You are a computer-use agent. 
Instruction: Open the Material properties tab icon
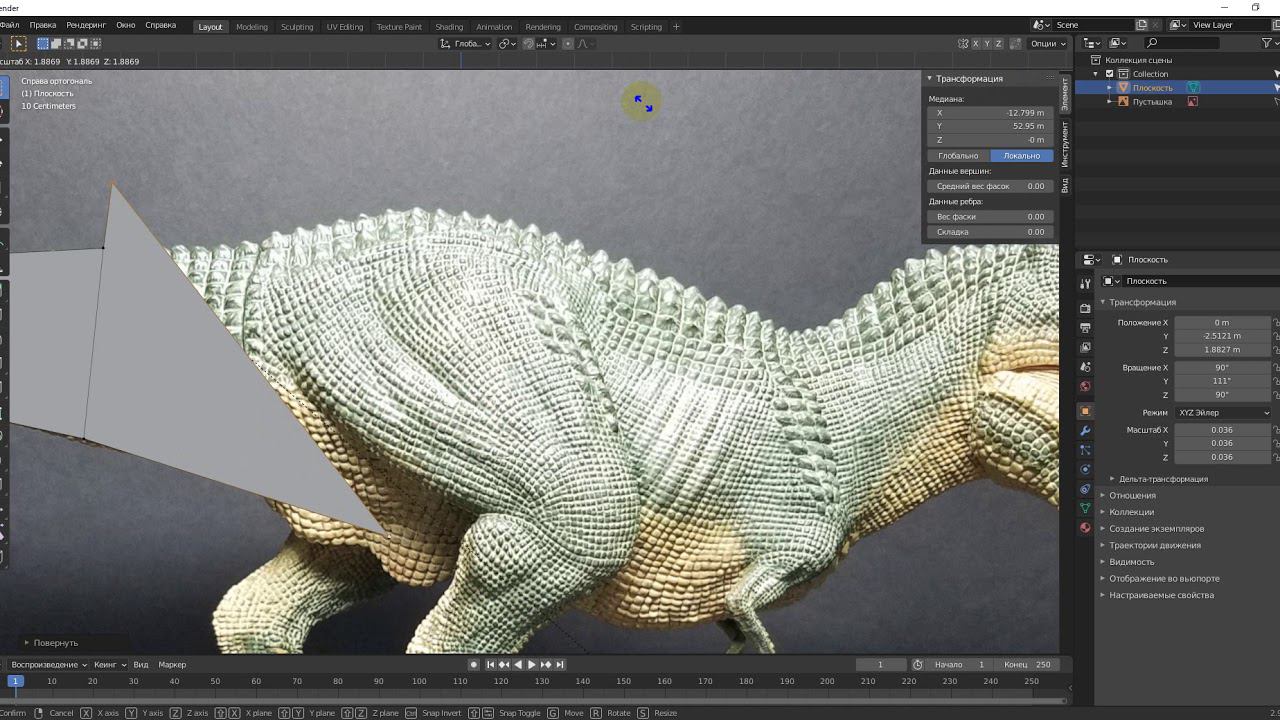click(x=1085, y=528)
